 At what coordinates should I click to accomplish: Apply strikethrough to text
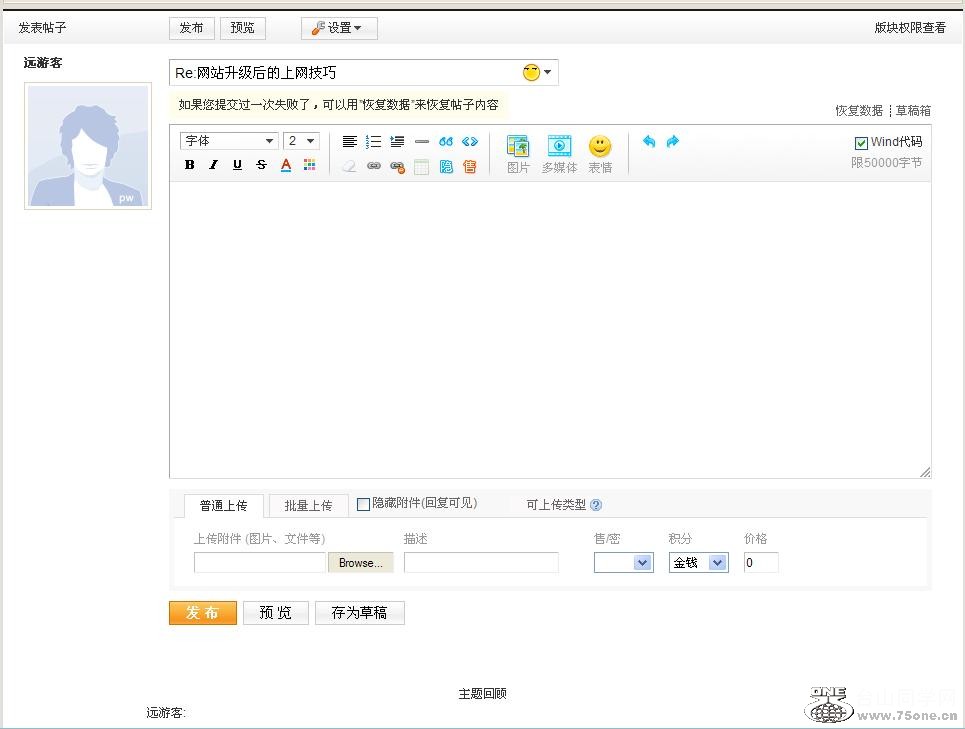261,165
